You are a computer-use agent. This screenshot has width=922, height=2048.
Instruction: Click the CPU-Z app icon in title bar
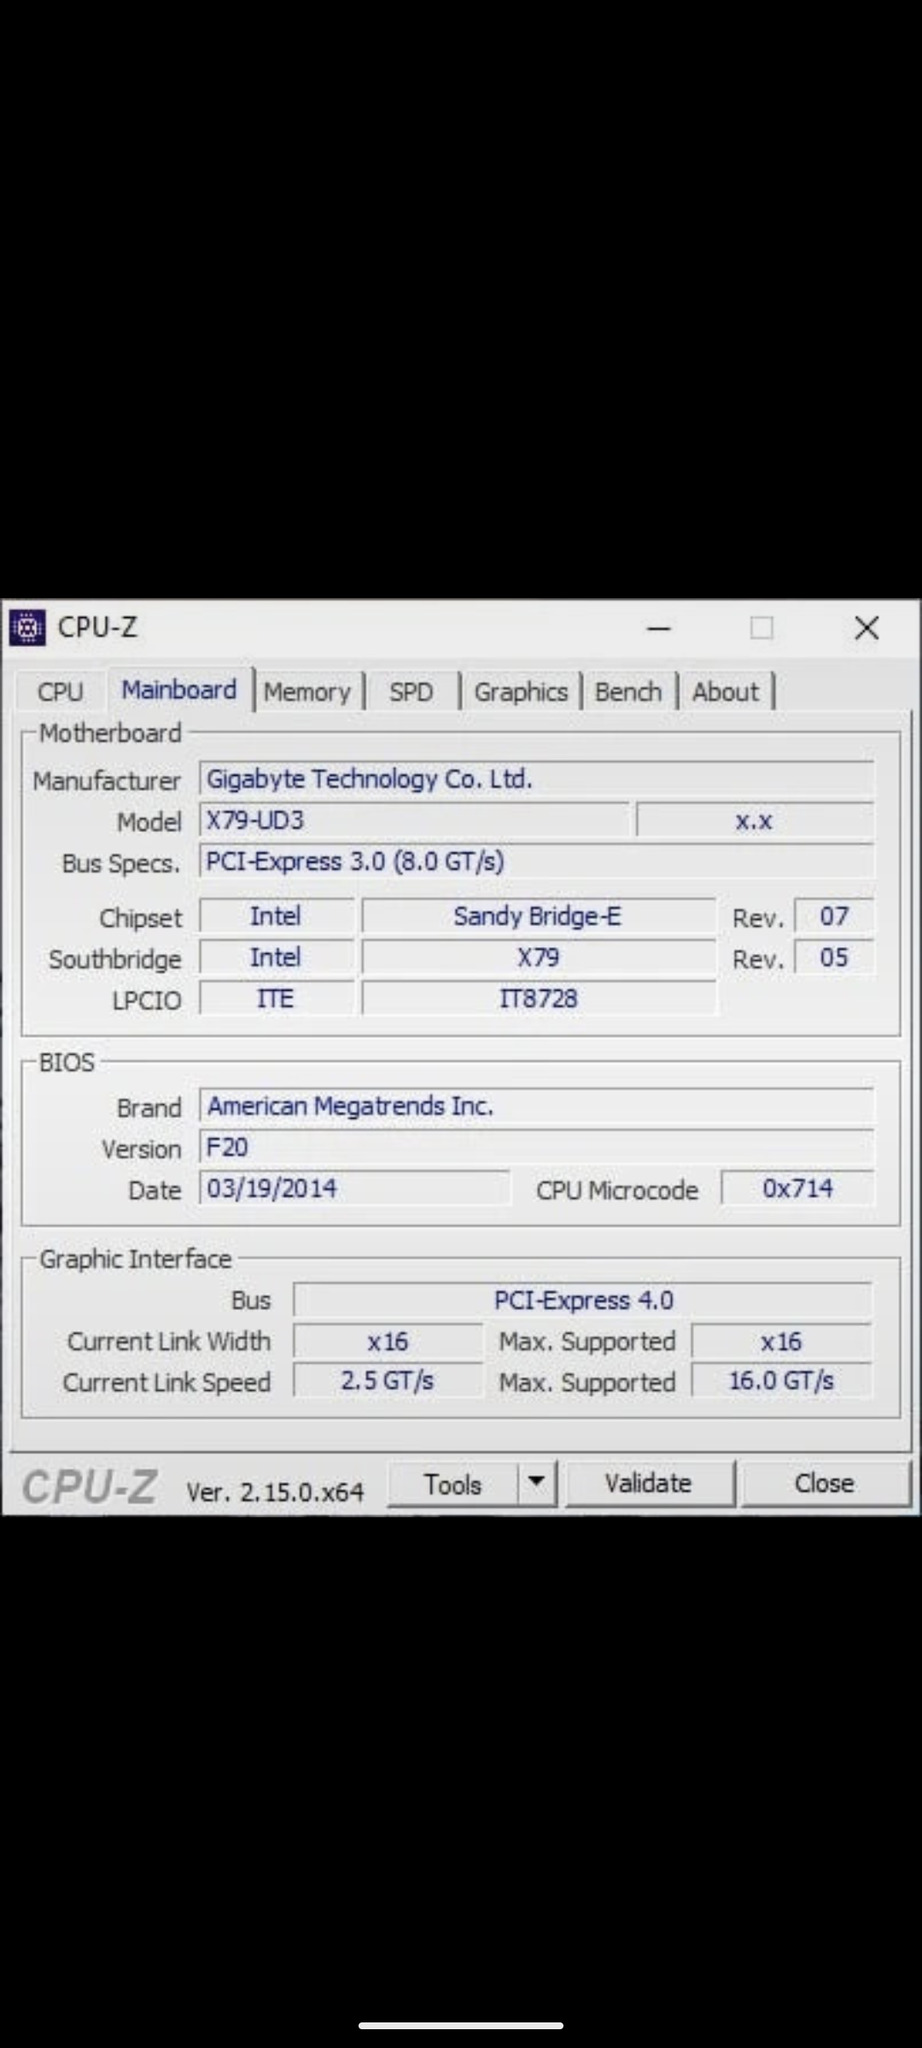[27, 628]
